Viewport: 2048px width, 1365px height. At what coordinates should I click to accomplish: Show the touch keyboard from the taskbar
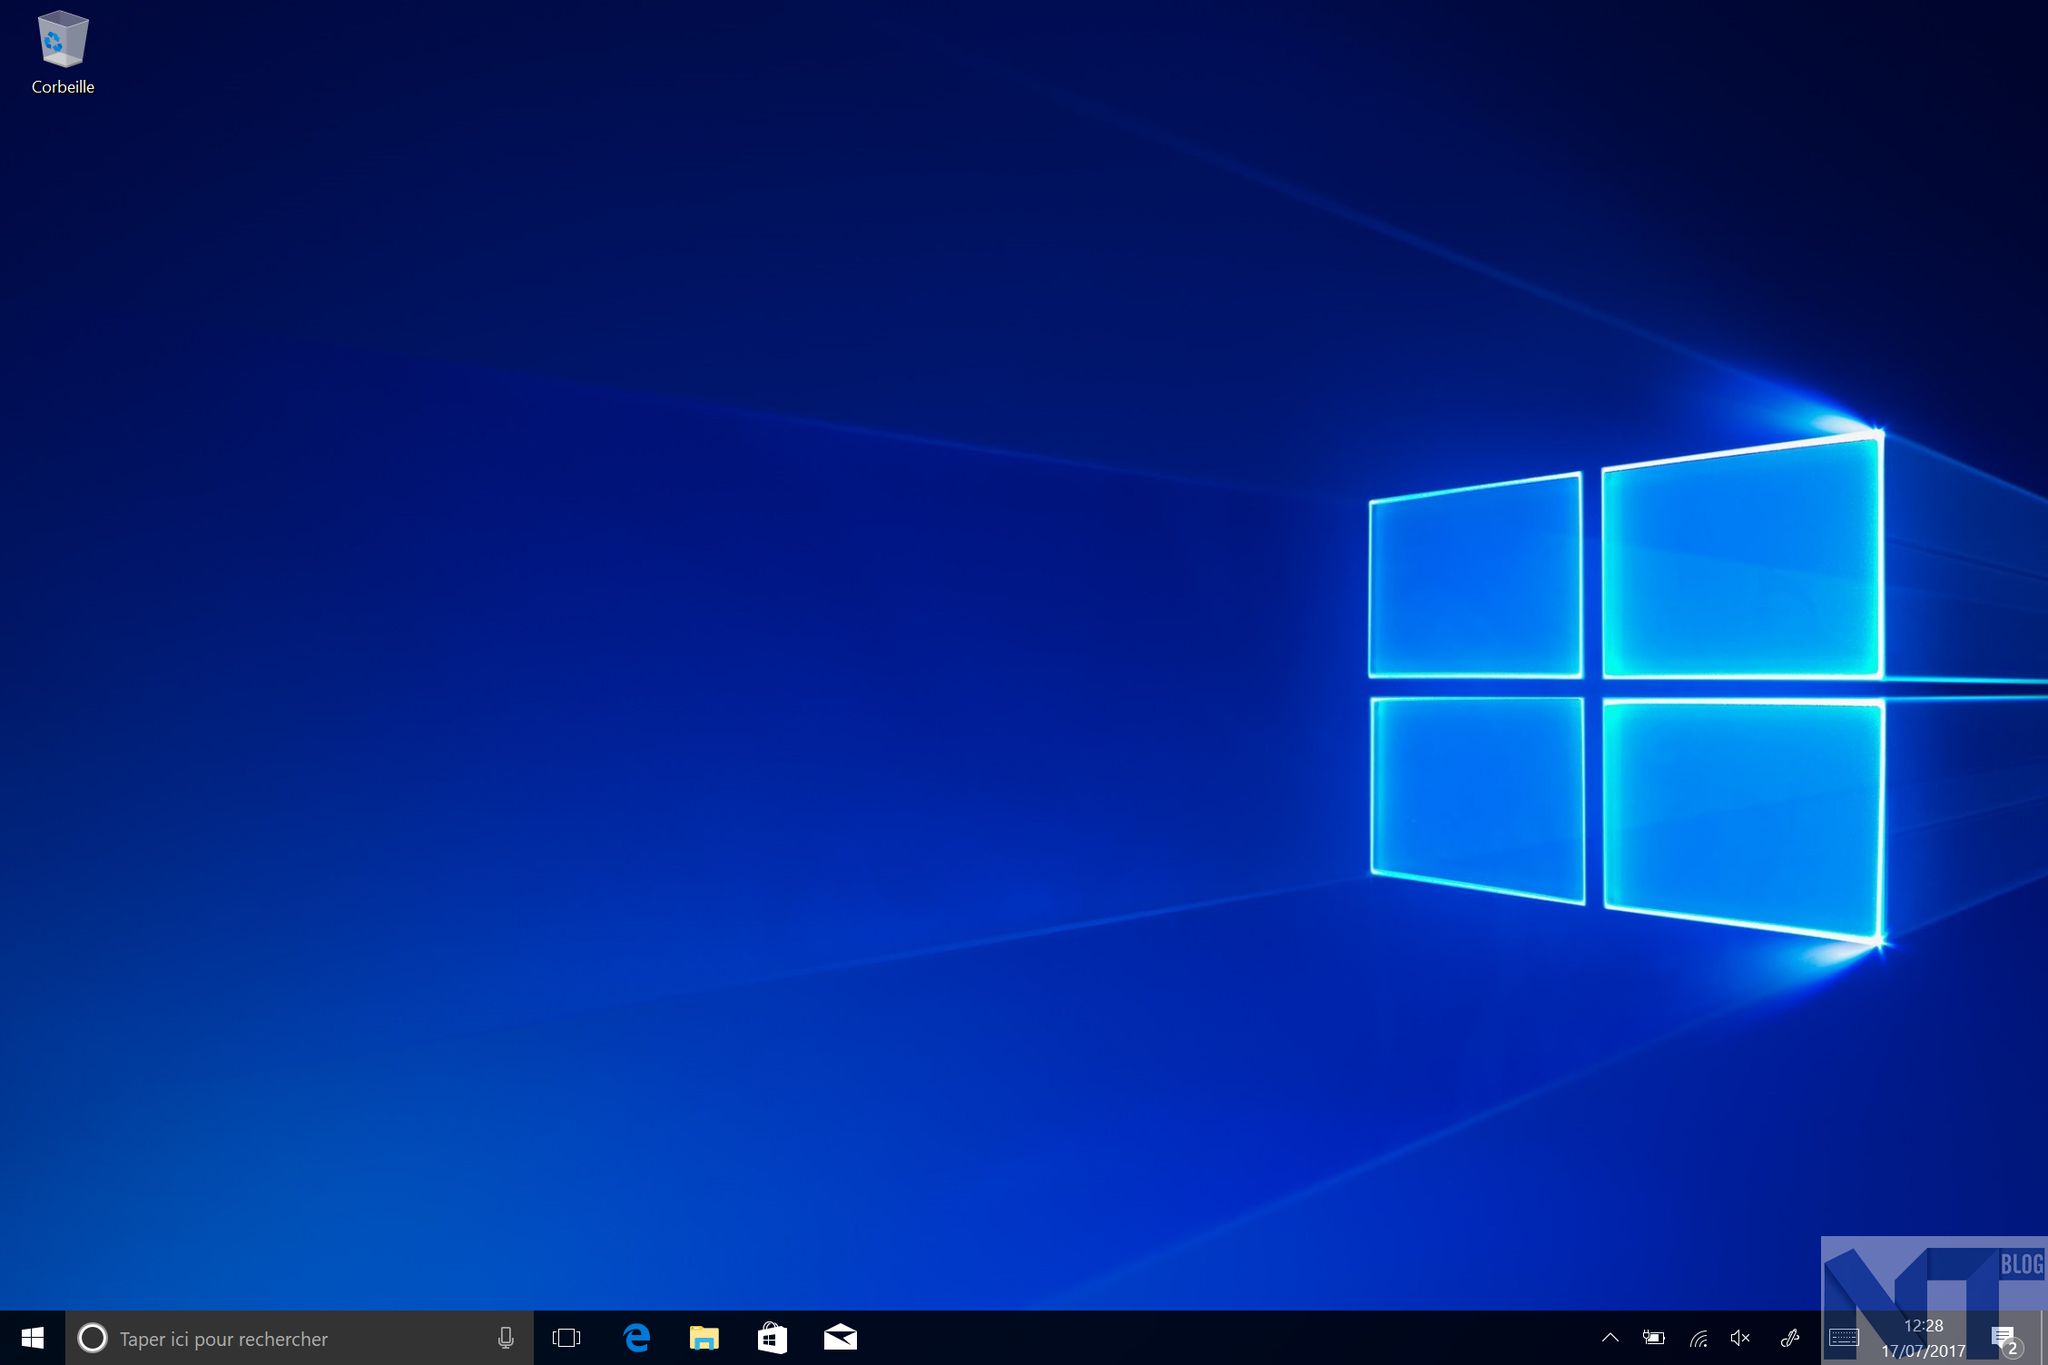tap(1843, 1338)
